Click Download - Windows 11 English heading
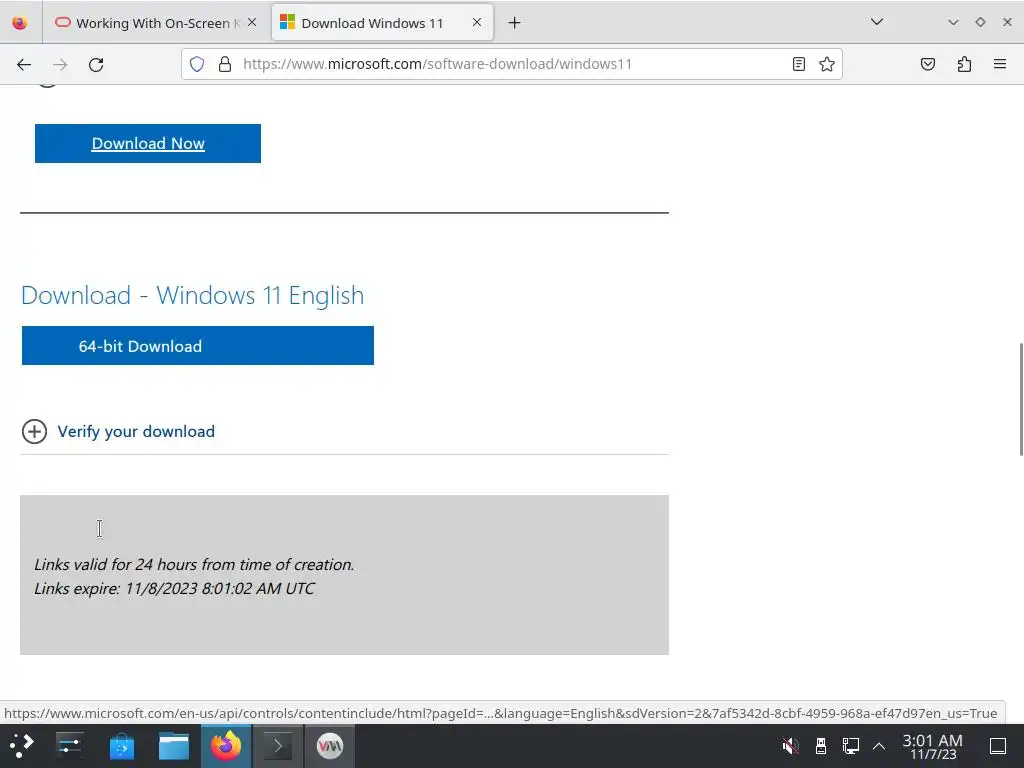The height and width of the screenshot is (768, 1024). coord(193,295)
